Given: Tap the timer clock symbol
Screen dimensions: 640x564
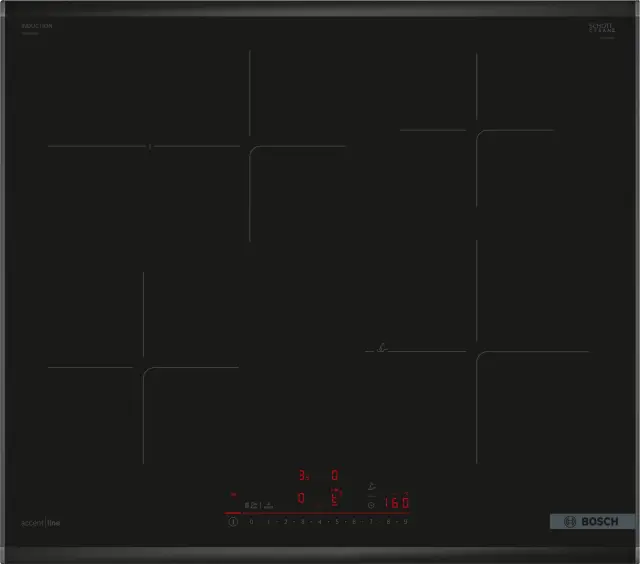Looking at the screenshot, I should pos(372,505).
